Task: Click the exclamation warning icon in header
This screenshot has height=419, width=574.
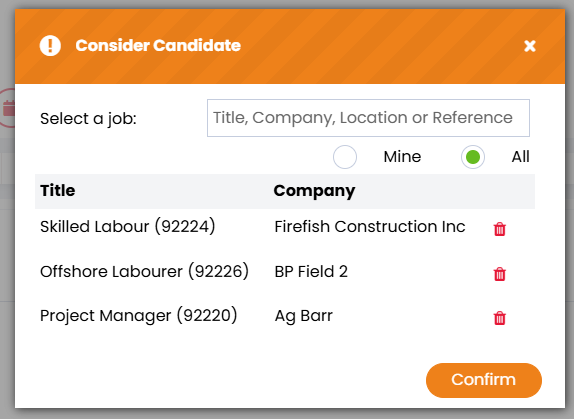Action: point(50,46)
